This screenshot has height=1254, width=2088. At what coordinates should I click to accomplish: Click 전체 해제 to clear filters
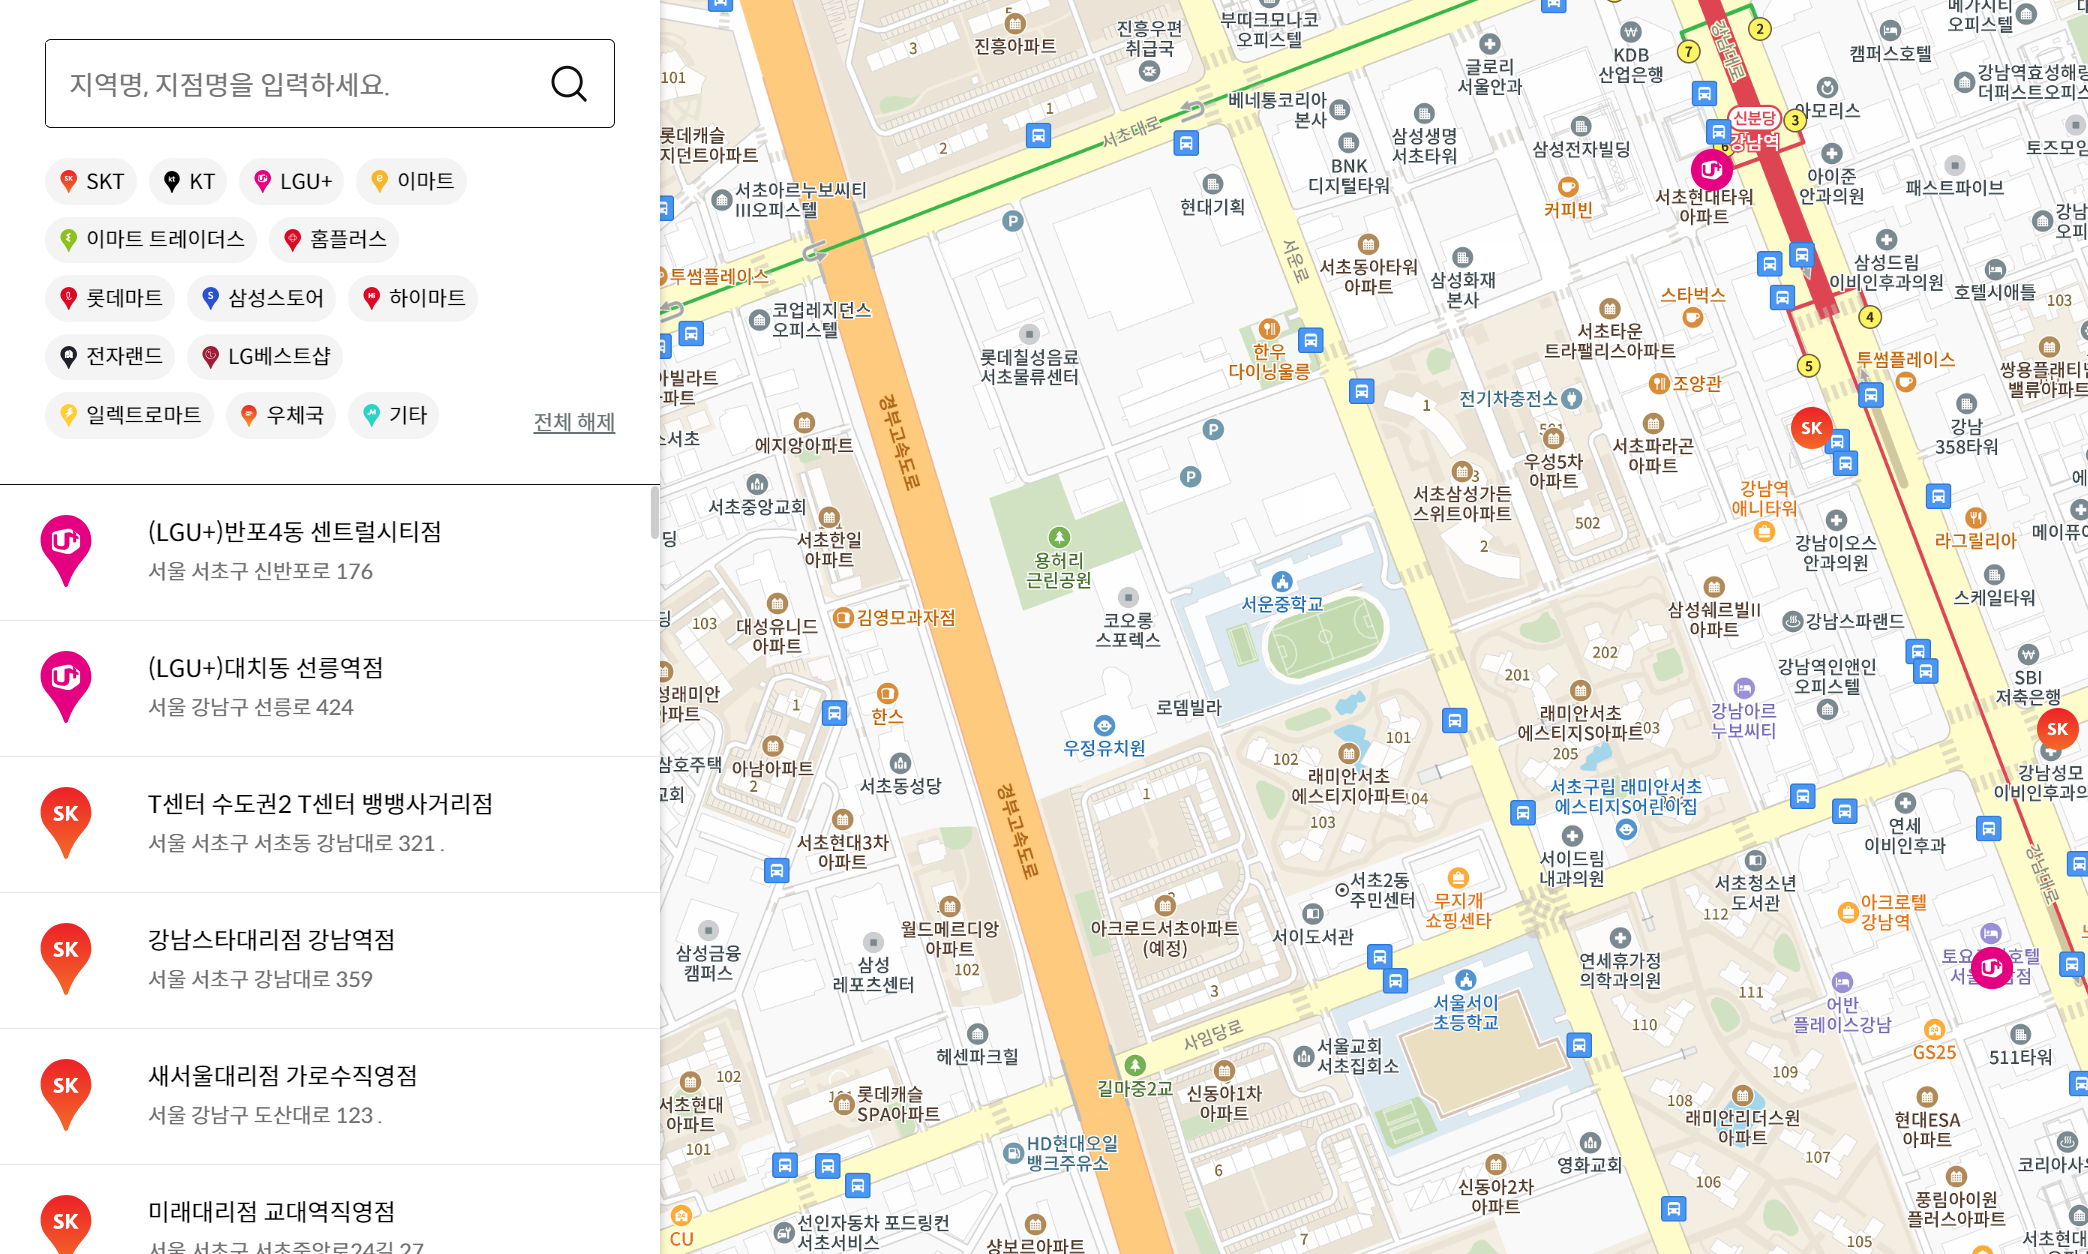coord(574,422)
